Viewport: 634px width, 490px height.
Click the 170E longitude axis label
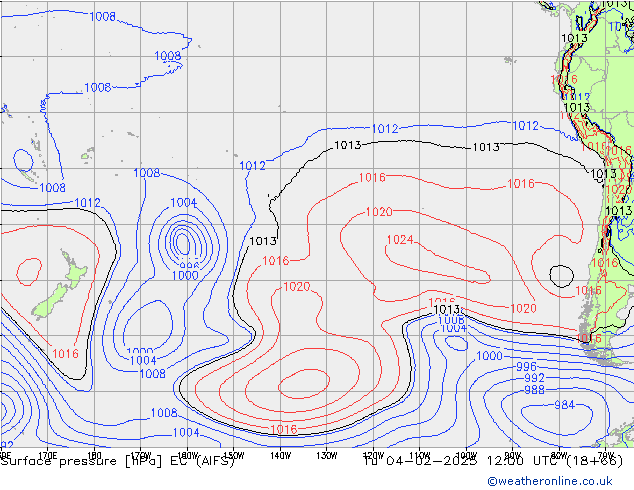coord(48,456)
